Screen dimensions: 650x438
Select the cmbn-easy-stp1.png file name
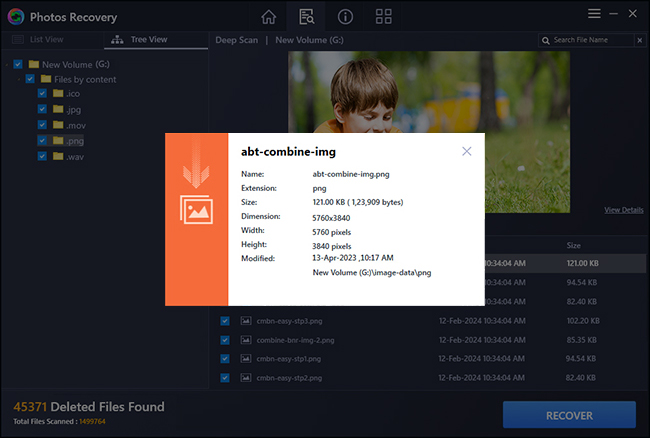click(x=289, y=359)
